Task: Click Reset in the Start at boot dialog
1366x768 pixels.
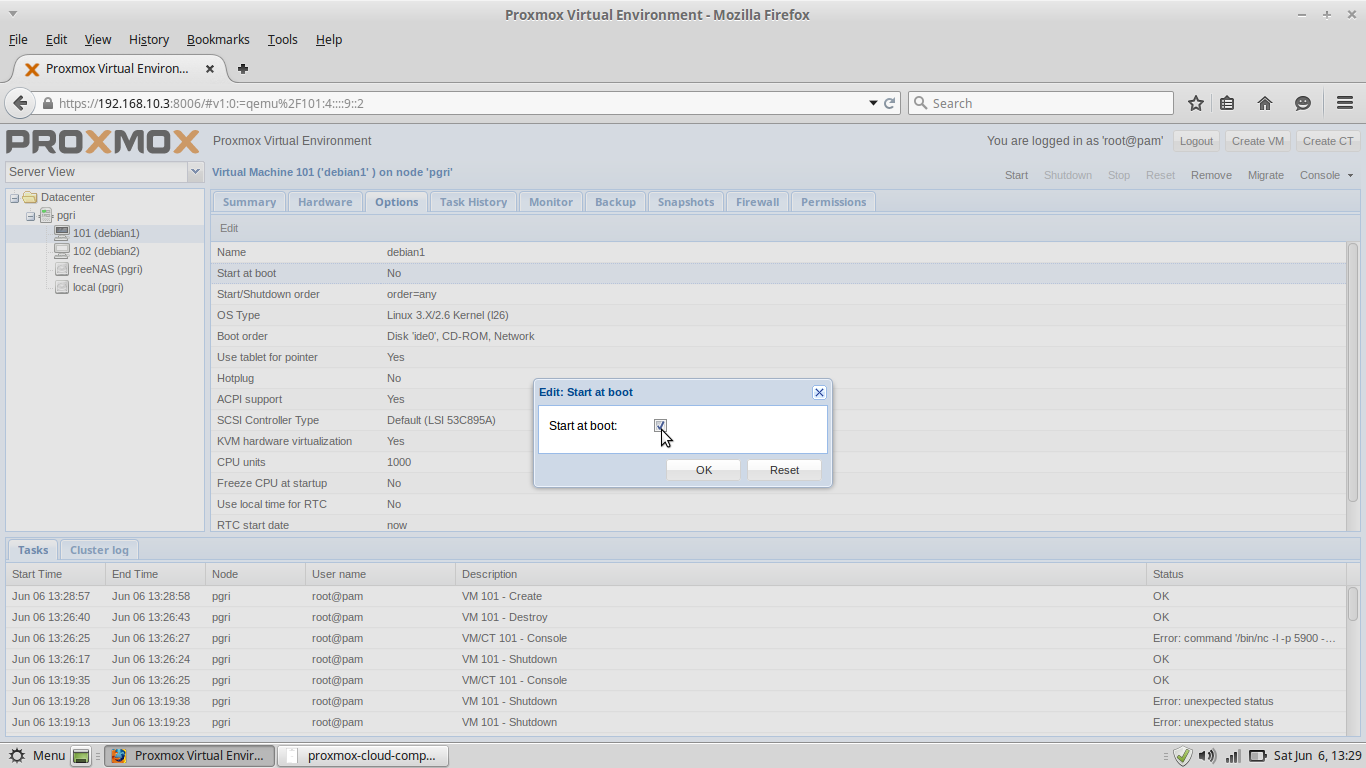Action: [x=784, y=470]
